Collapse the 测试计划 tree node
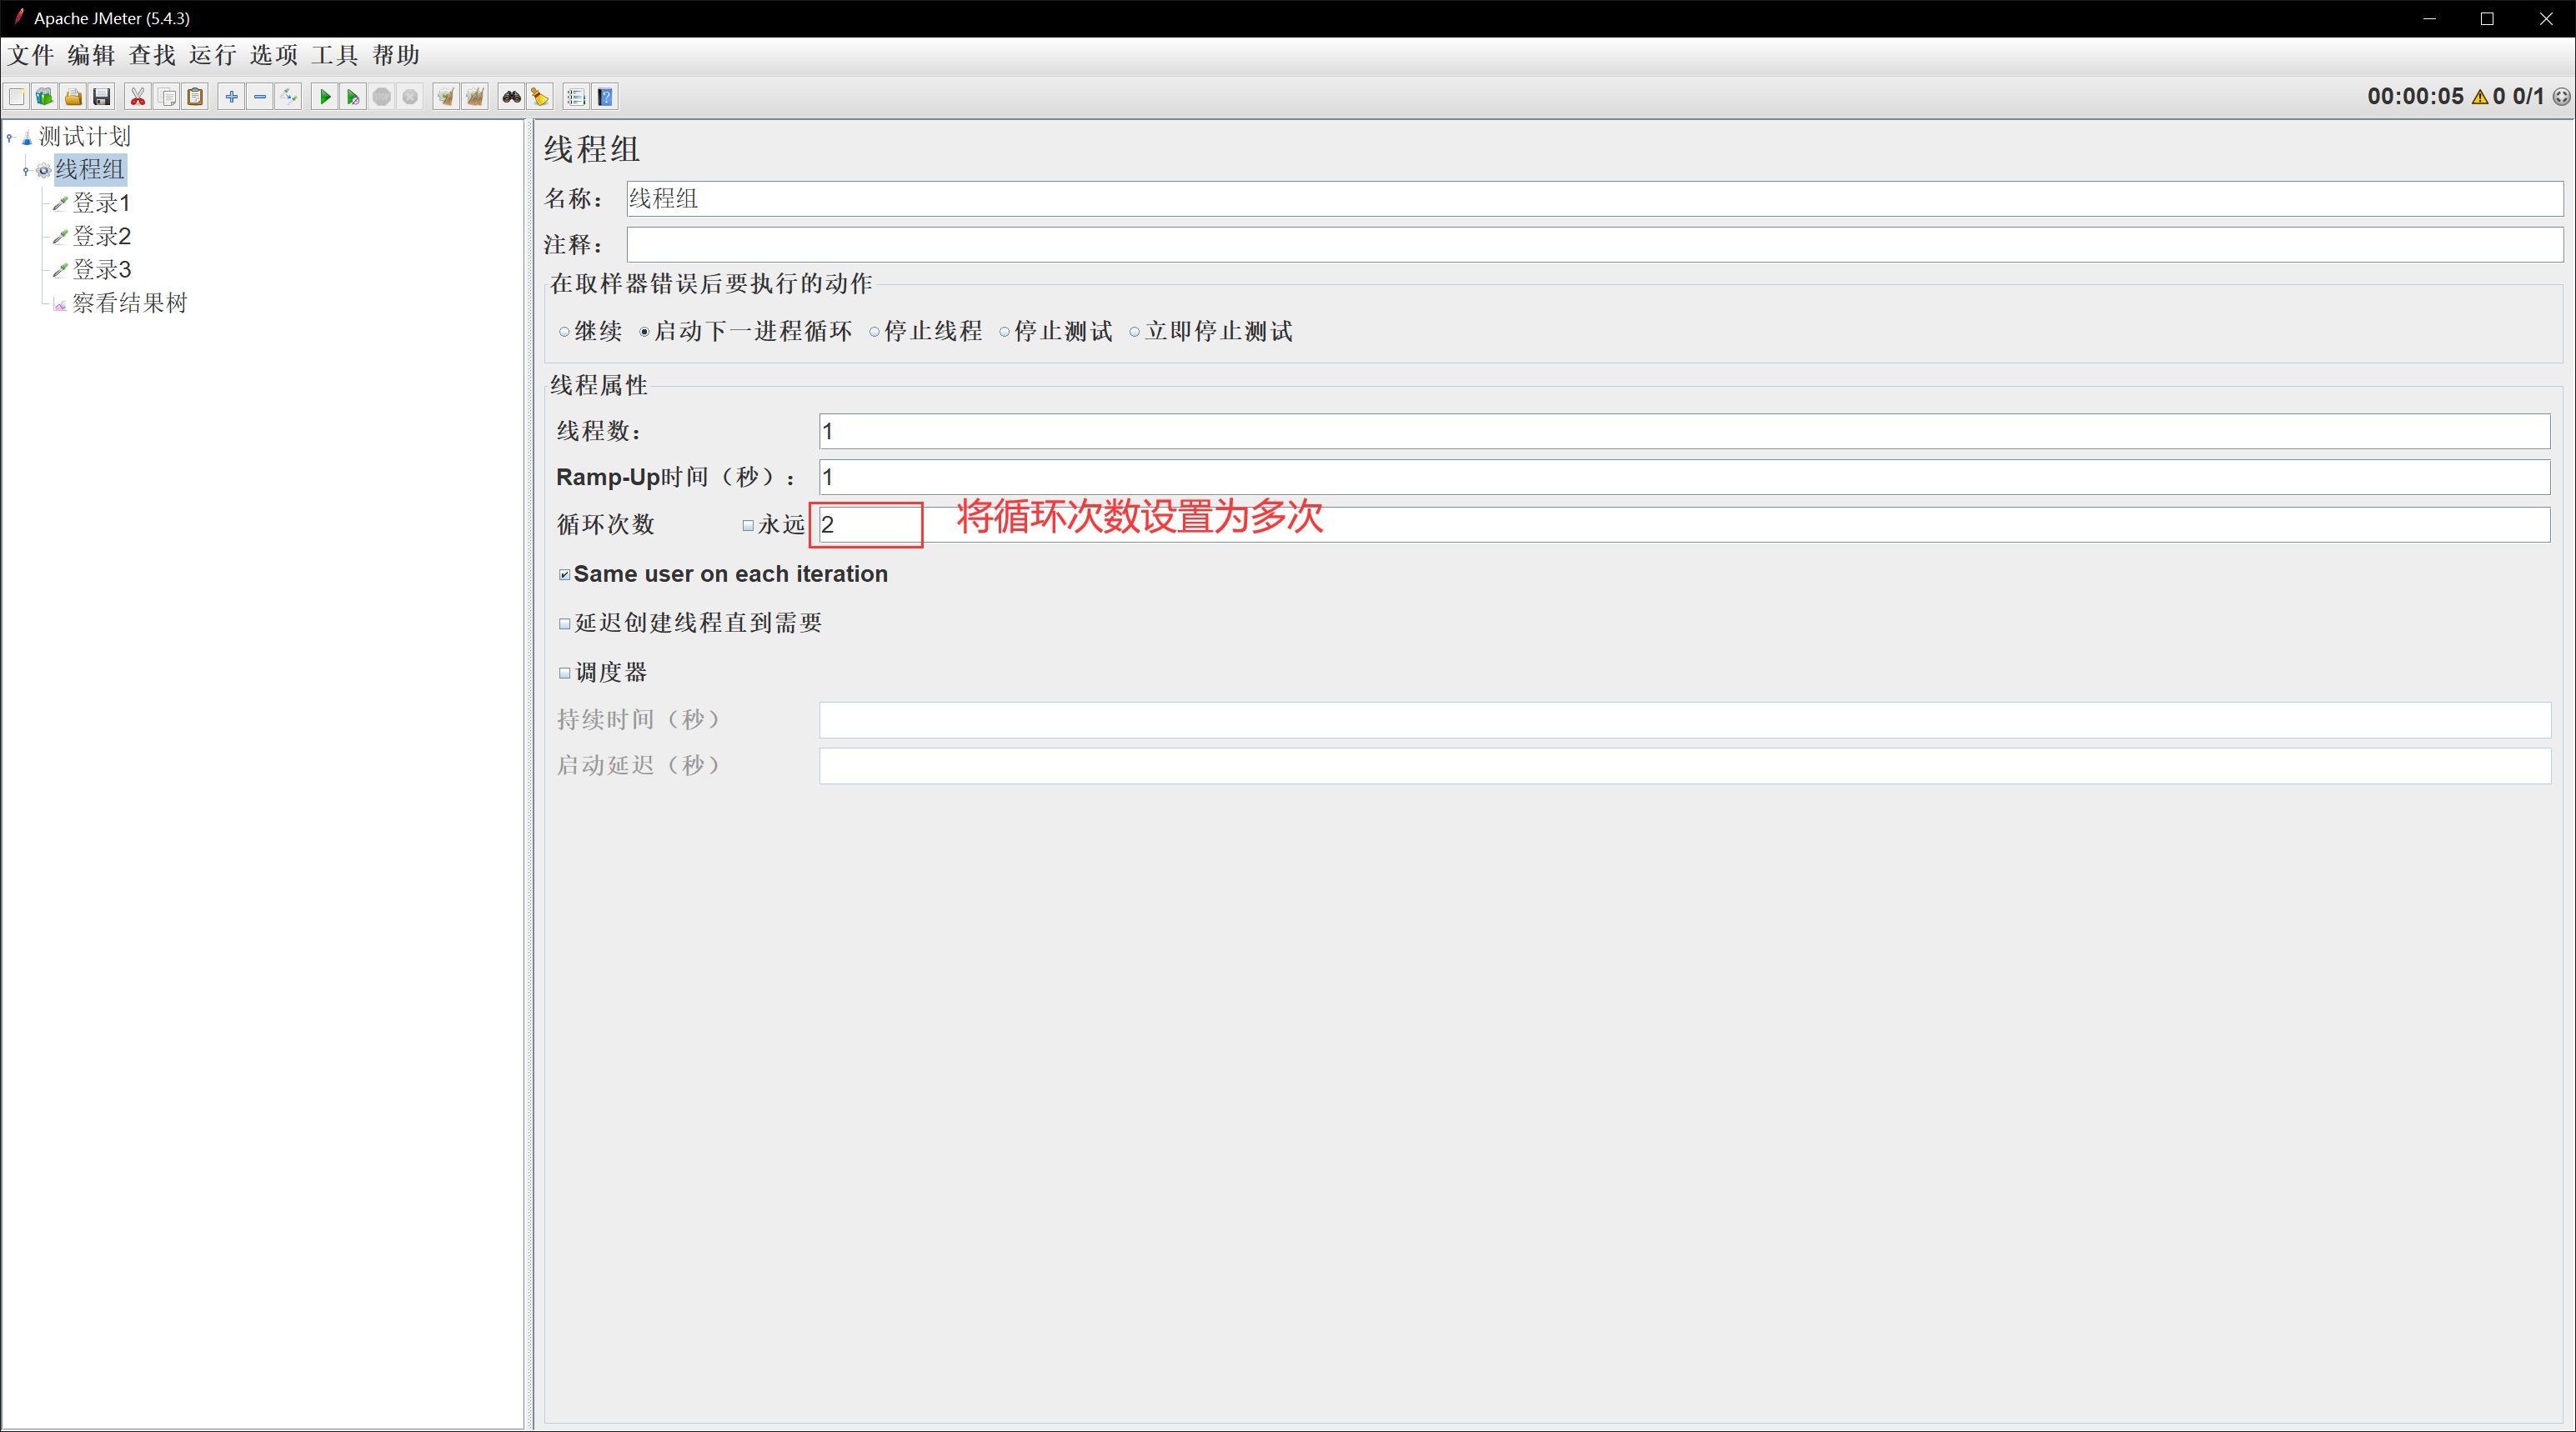 click(10, 137)
